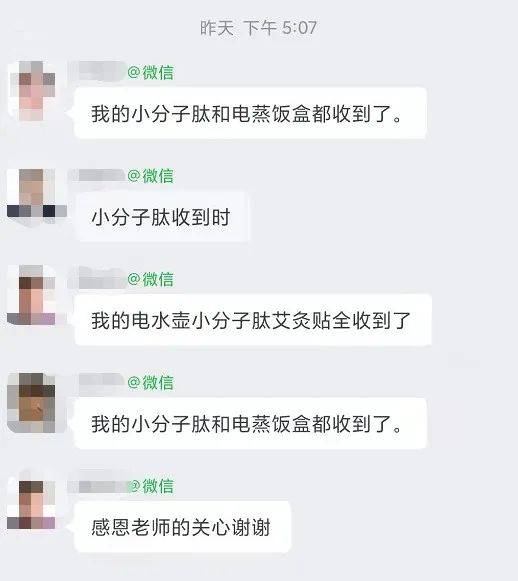Screen dimensions: 518x581
Task: Tap first sender's "@微信" name tag
Action: click(150, 72)
